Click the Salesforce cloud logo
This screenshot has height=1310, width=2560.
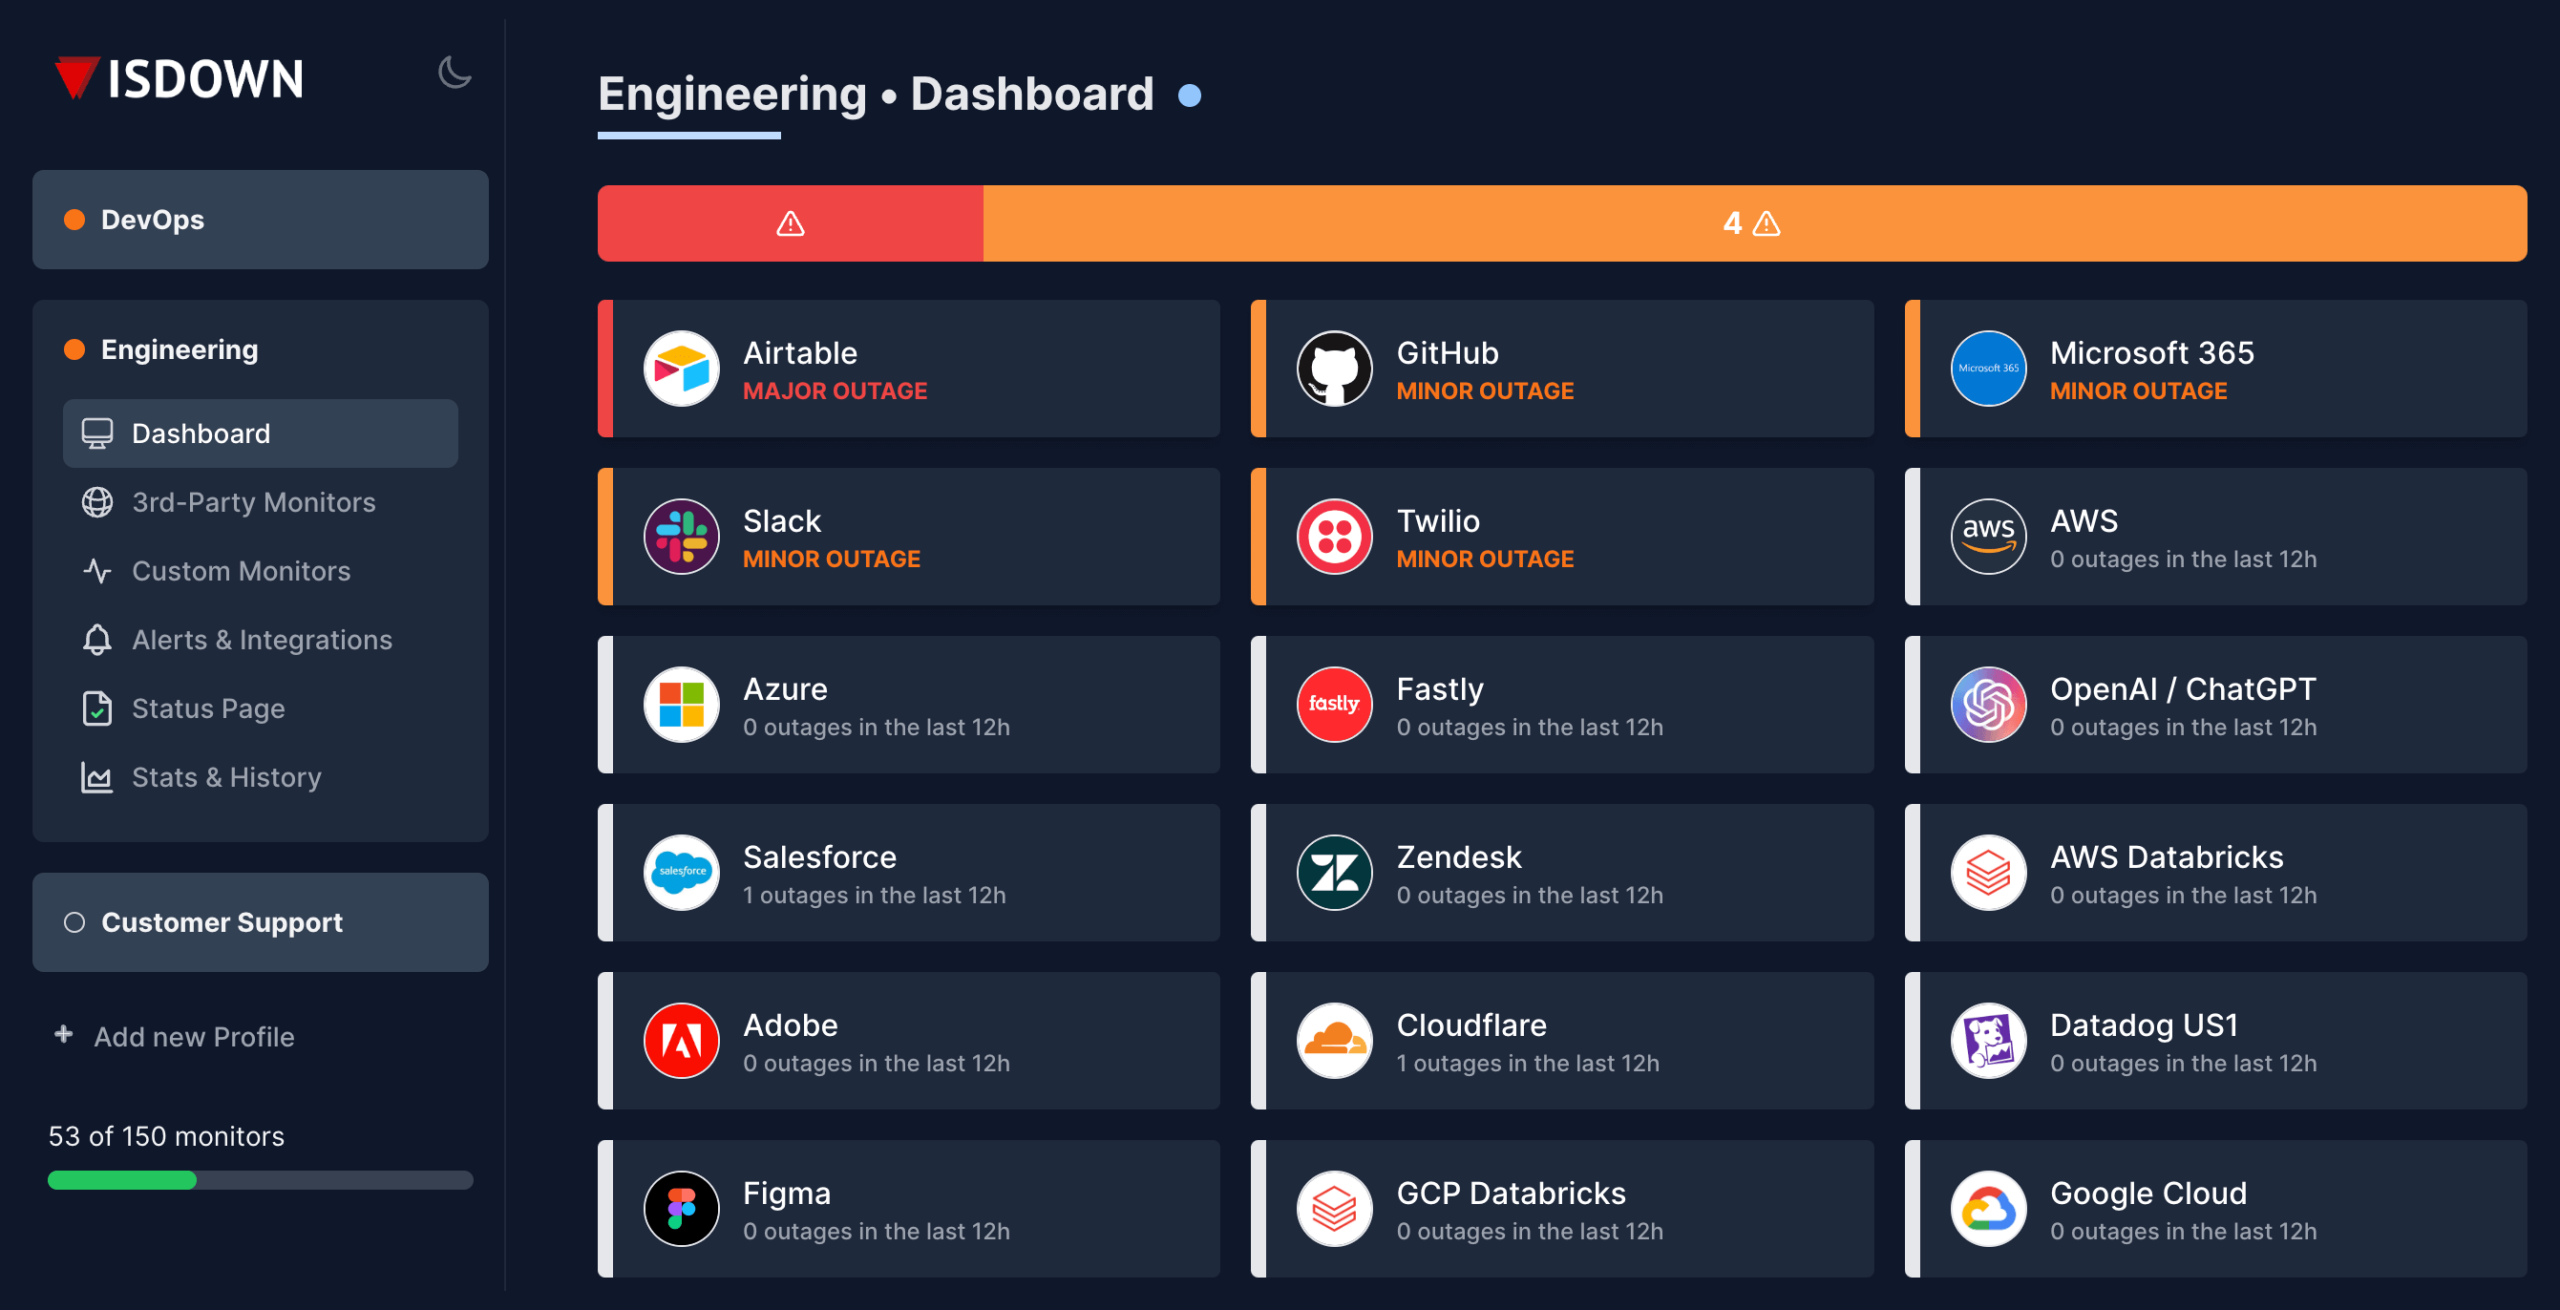(681, 873)
